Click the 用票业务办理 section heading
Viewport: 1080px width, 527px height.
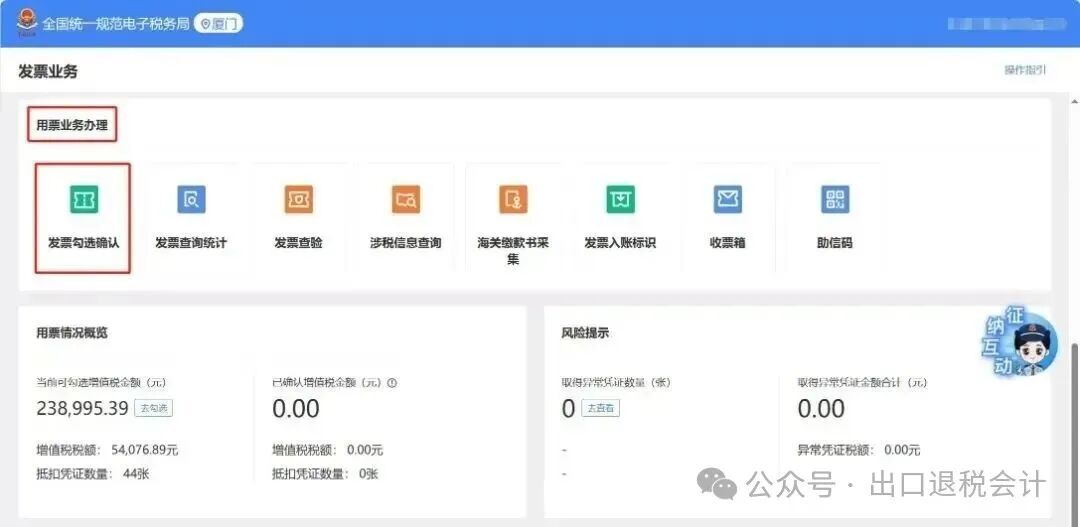[x=71, y=126]
